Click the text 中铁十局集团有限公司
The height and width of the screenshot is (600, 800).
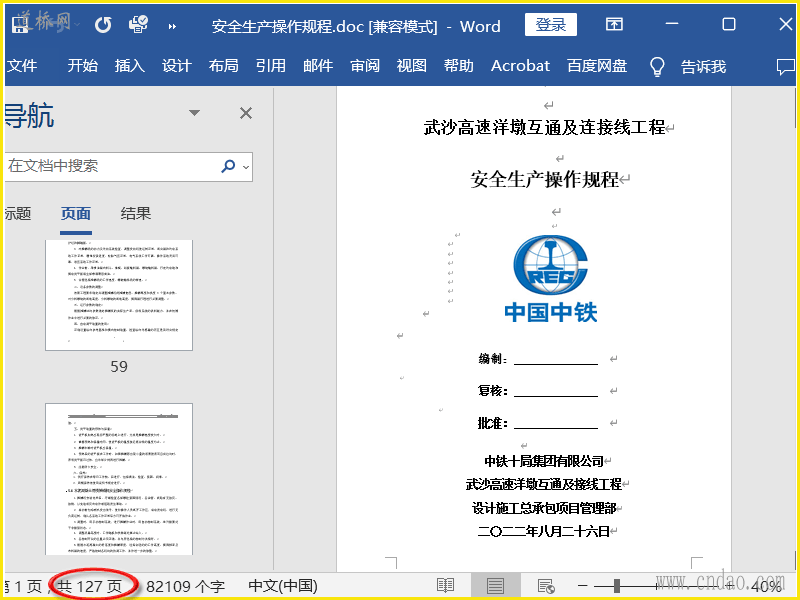pyautogui.click(x=544, y=461)
